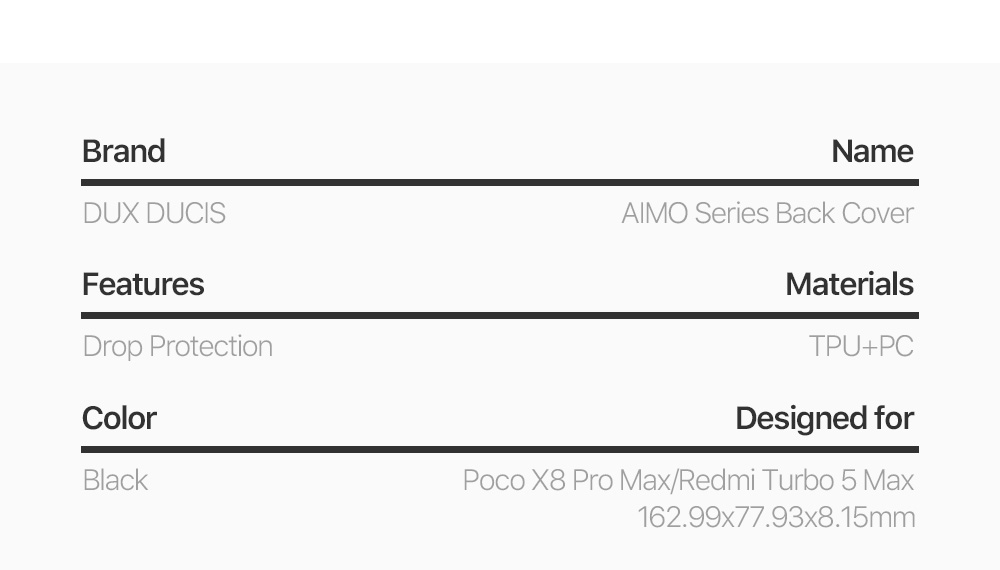Select the Drop Protection feature text
Viewport: 1000px width, 570px height.
[177, 346]
